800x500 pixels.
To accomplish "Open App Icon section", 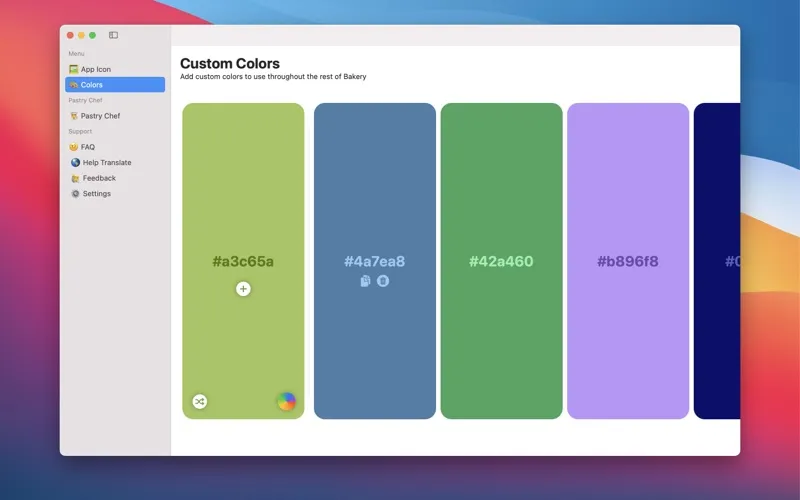I will (115, 69).
